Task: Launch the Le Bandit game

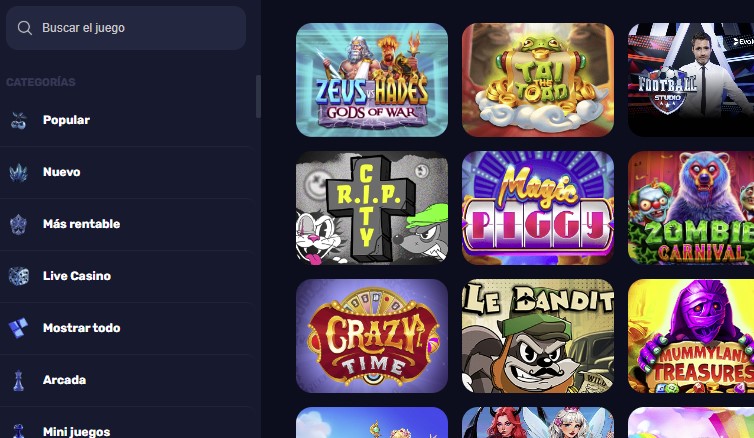Action: point(538,336)
